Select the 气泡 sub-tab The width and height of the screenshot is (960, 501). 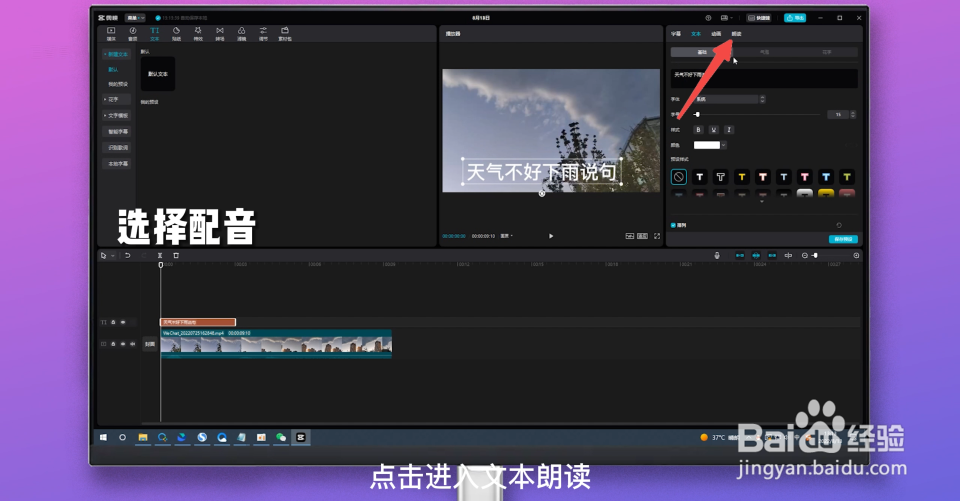click(765, 53)
